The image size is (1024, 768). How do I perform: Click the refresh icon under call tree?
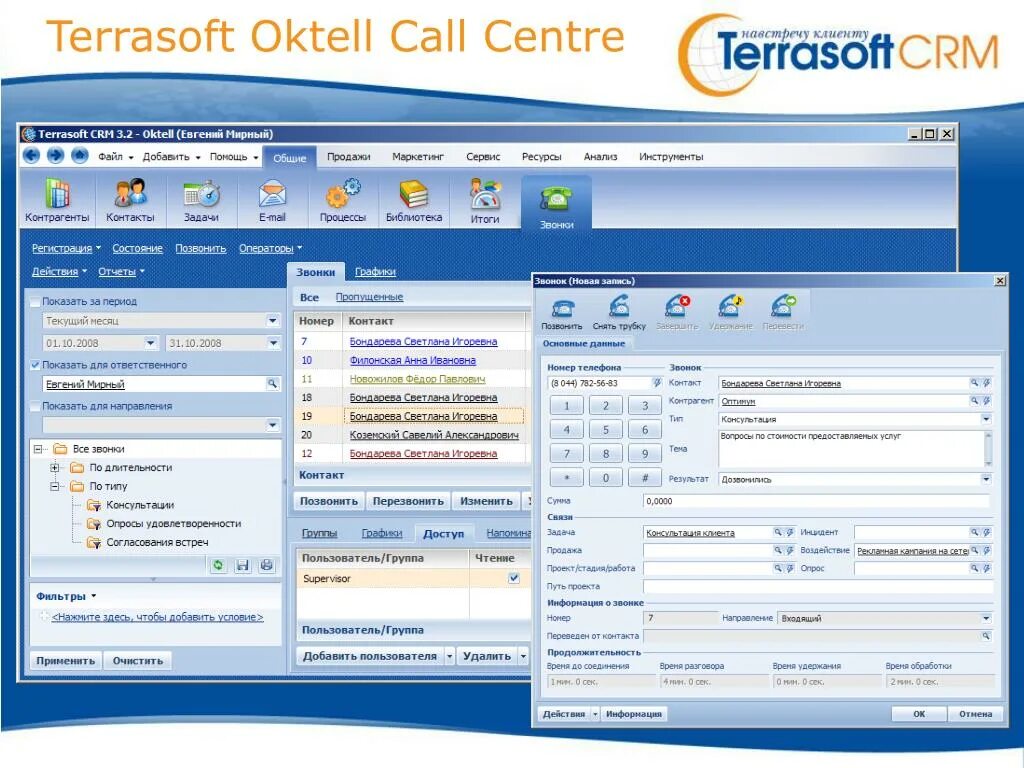[218, 566]
